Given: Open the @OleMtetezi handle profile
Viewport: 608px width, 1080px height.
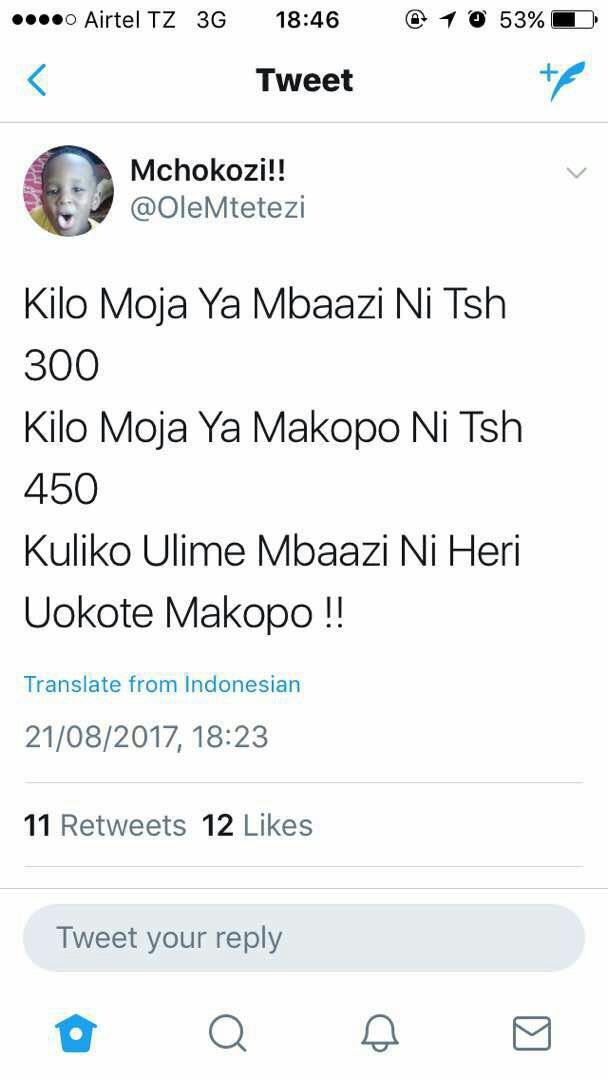Looking at the screenshot, I should pyautogui.click(x=218, y=207).
